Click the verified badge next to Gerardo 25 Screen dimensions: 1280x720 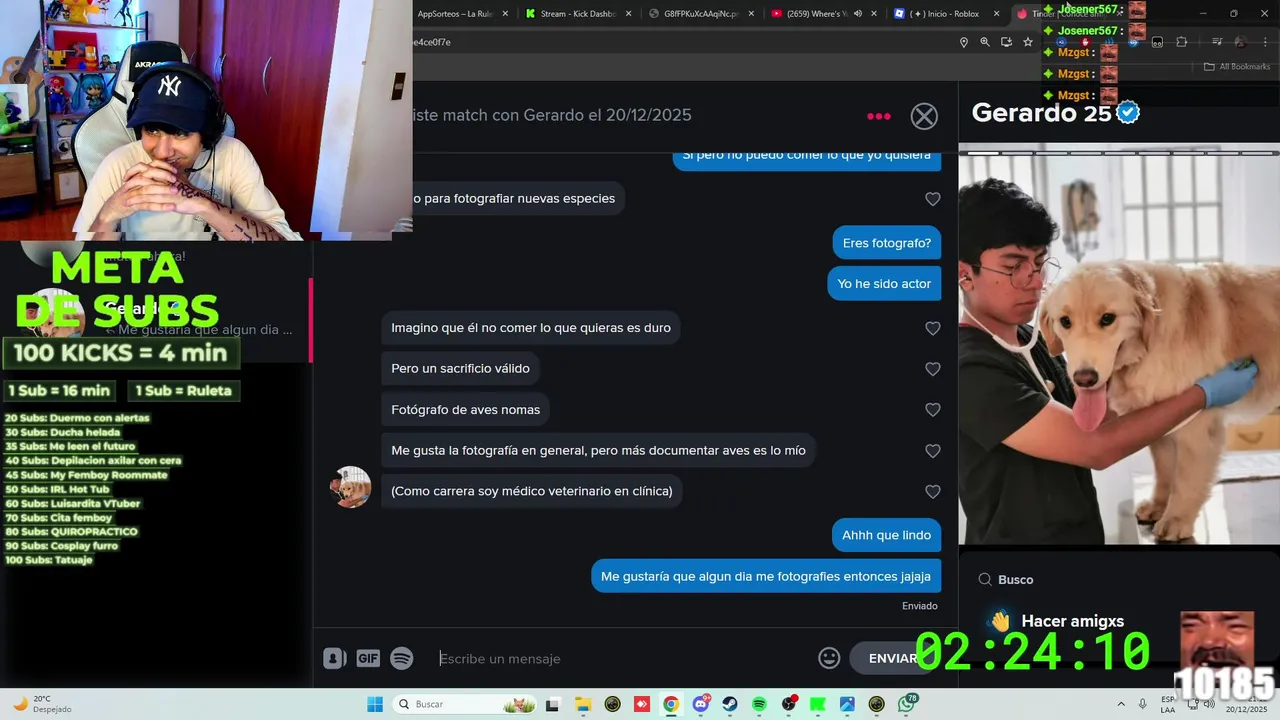(x=1128, y=113)
